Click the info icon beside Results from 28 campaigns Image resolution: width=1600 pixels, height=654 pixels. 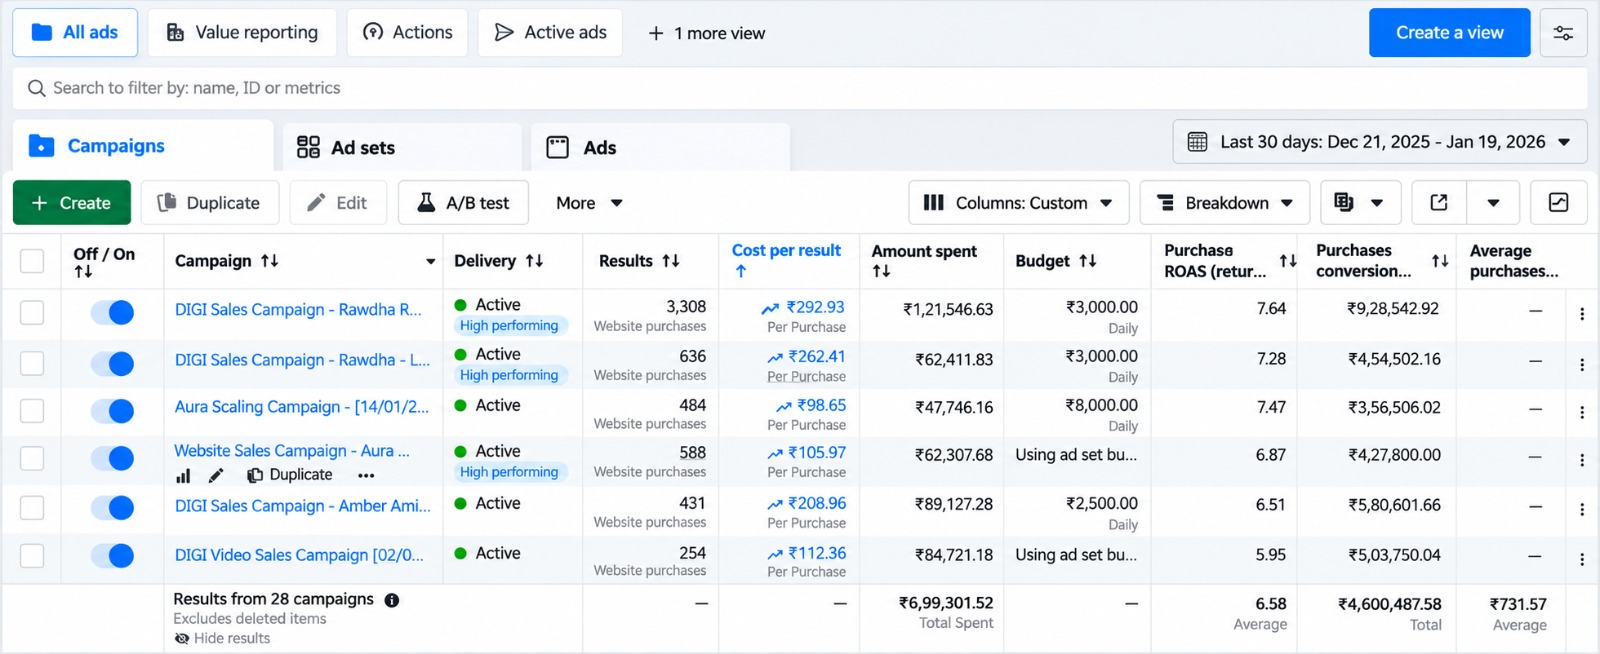pyautogui.click(x=392, y=600)
